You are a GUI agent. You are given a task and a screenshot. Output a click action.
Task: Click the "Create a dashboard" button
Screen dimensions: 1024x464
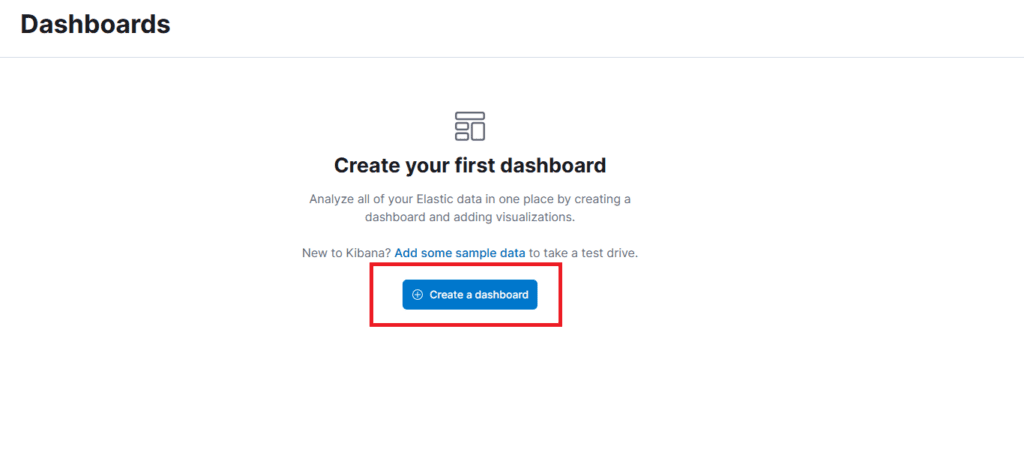click(470, 295)
